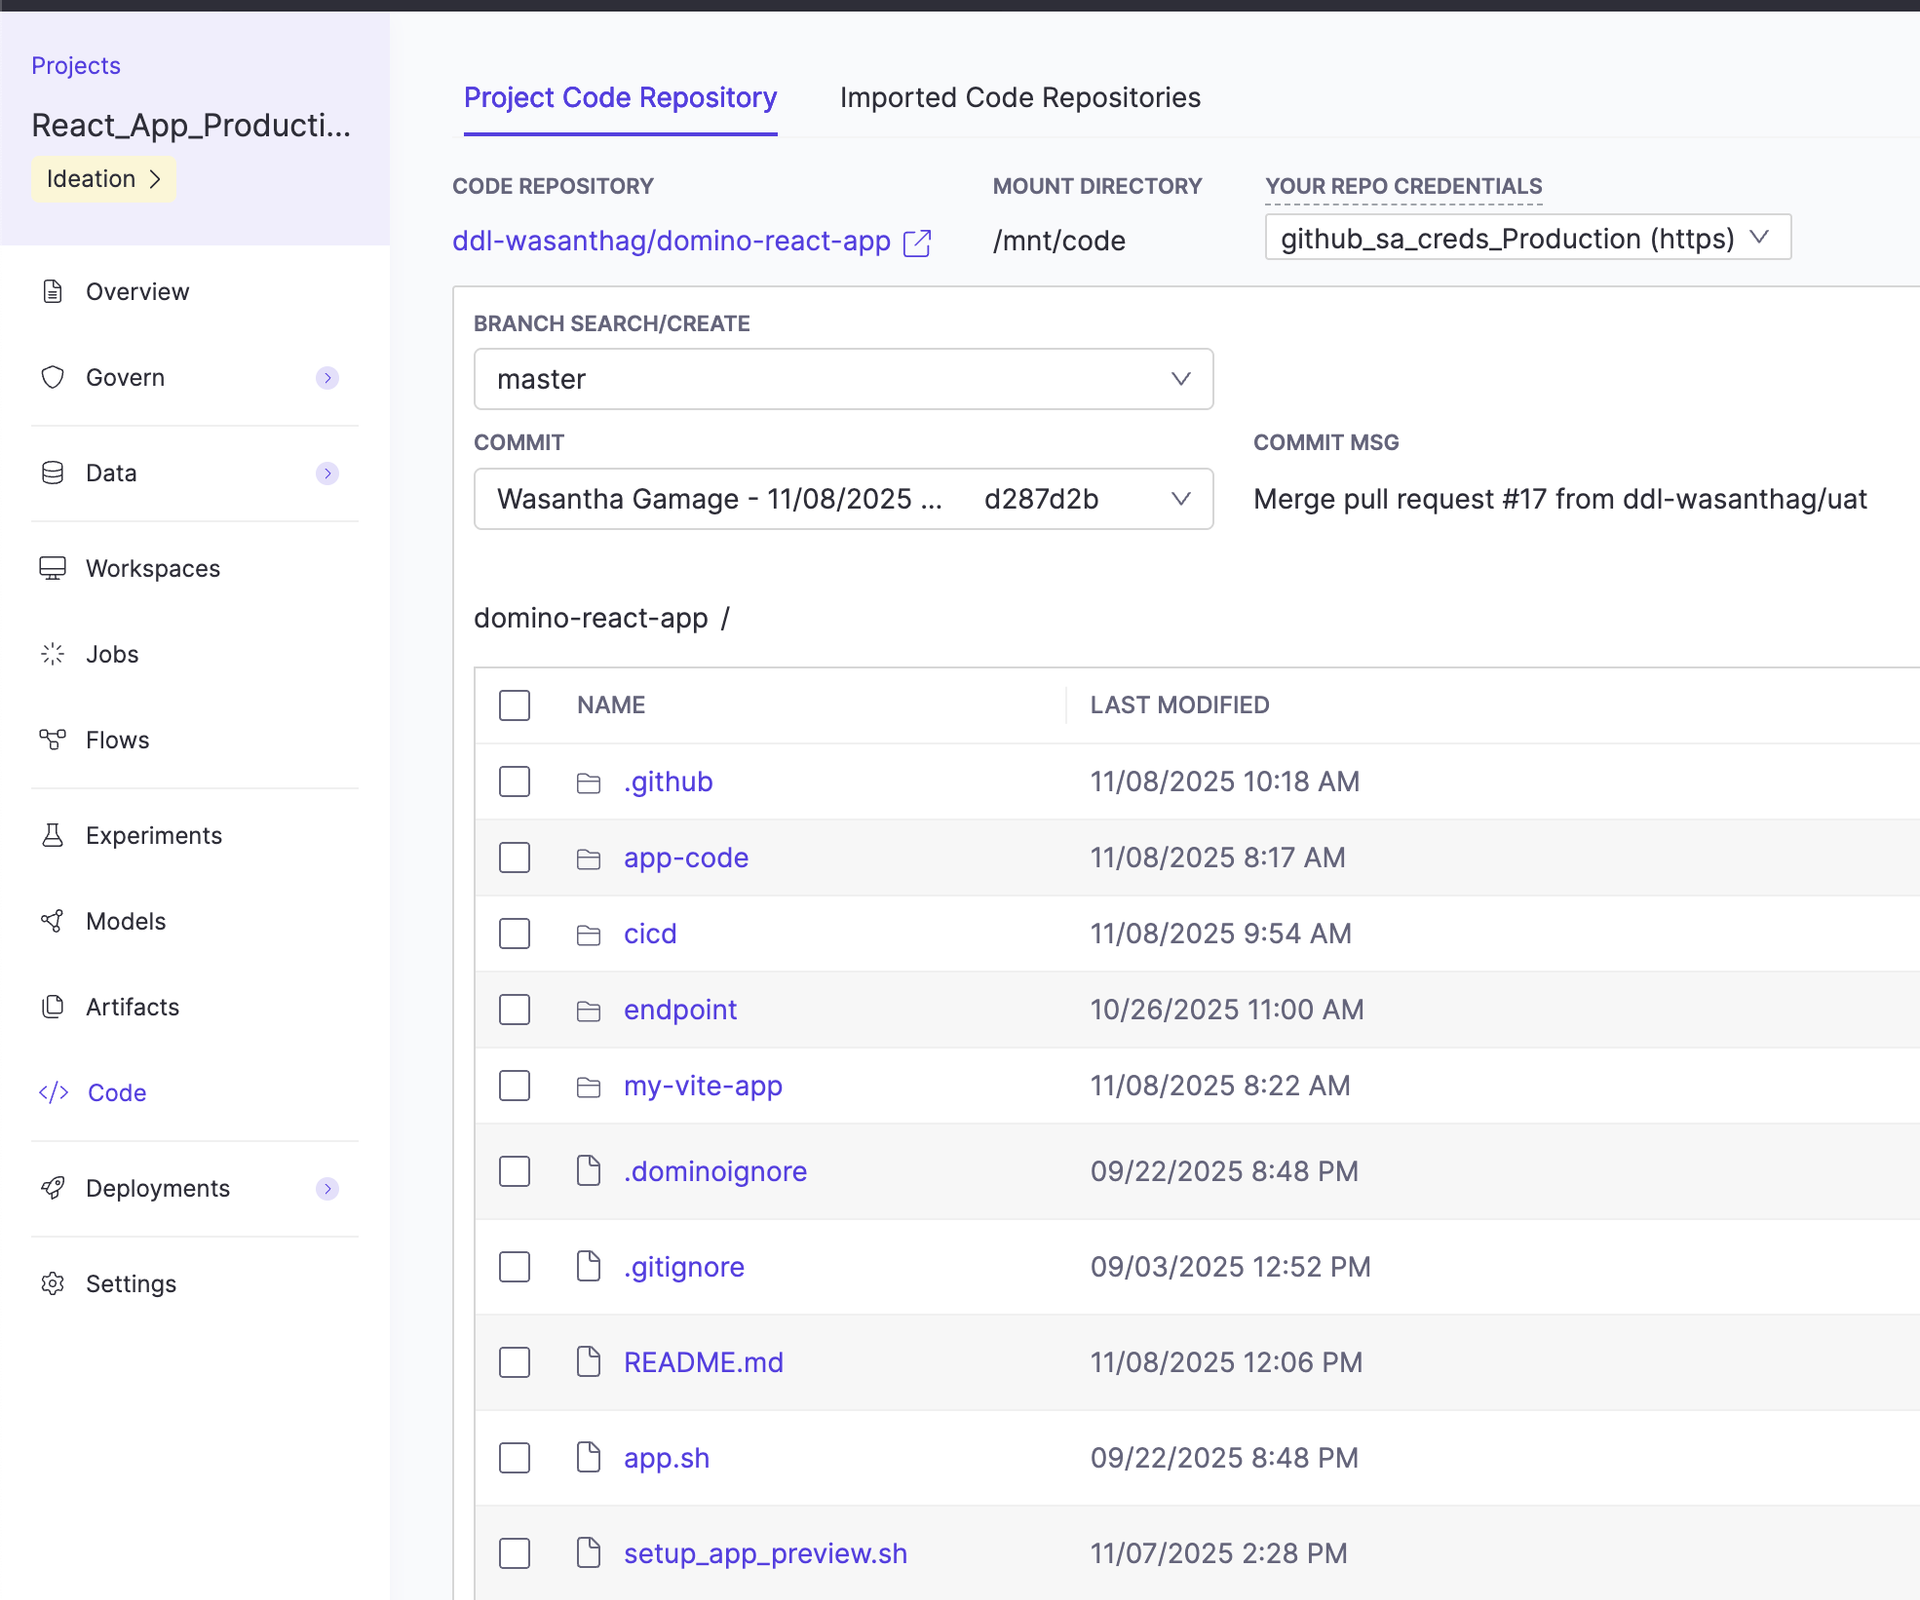Open the my-vite-app folder link
Screen dimensions: 1920x1600
click(x=703, y=1086)
